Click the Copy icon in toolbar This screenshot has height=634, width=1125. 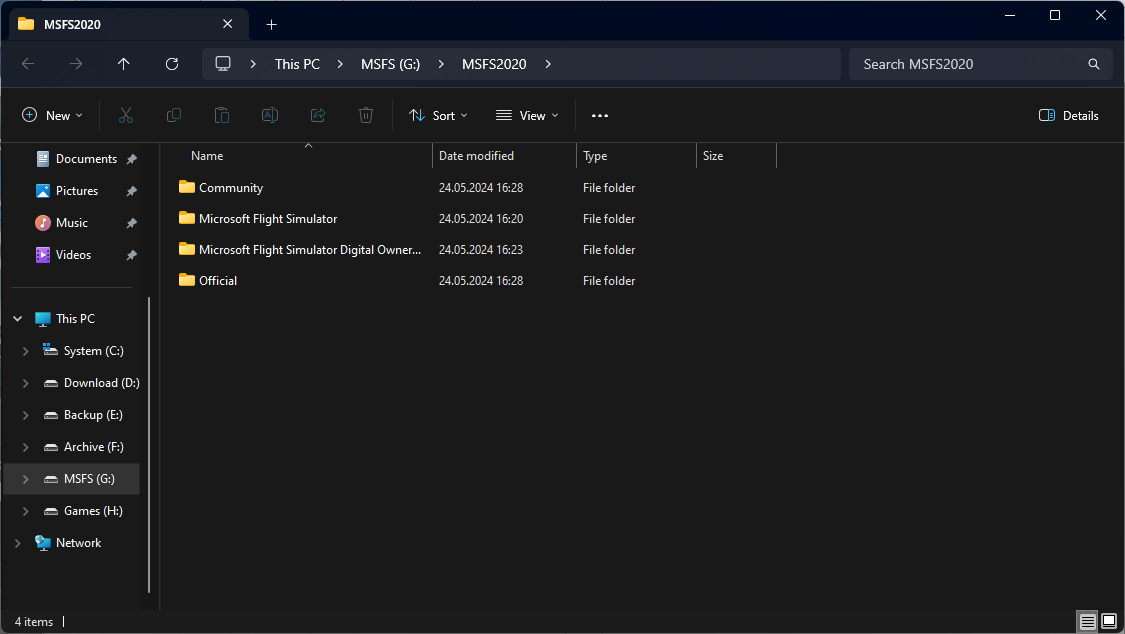[174, 116]
